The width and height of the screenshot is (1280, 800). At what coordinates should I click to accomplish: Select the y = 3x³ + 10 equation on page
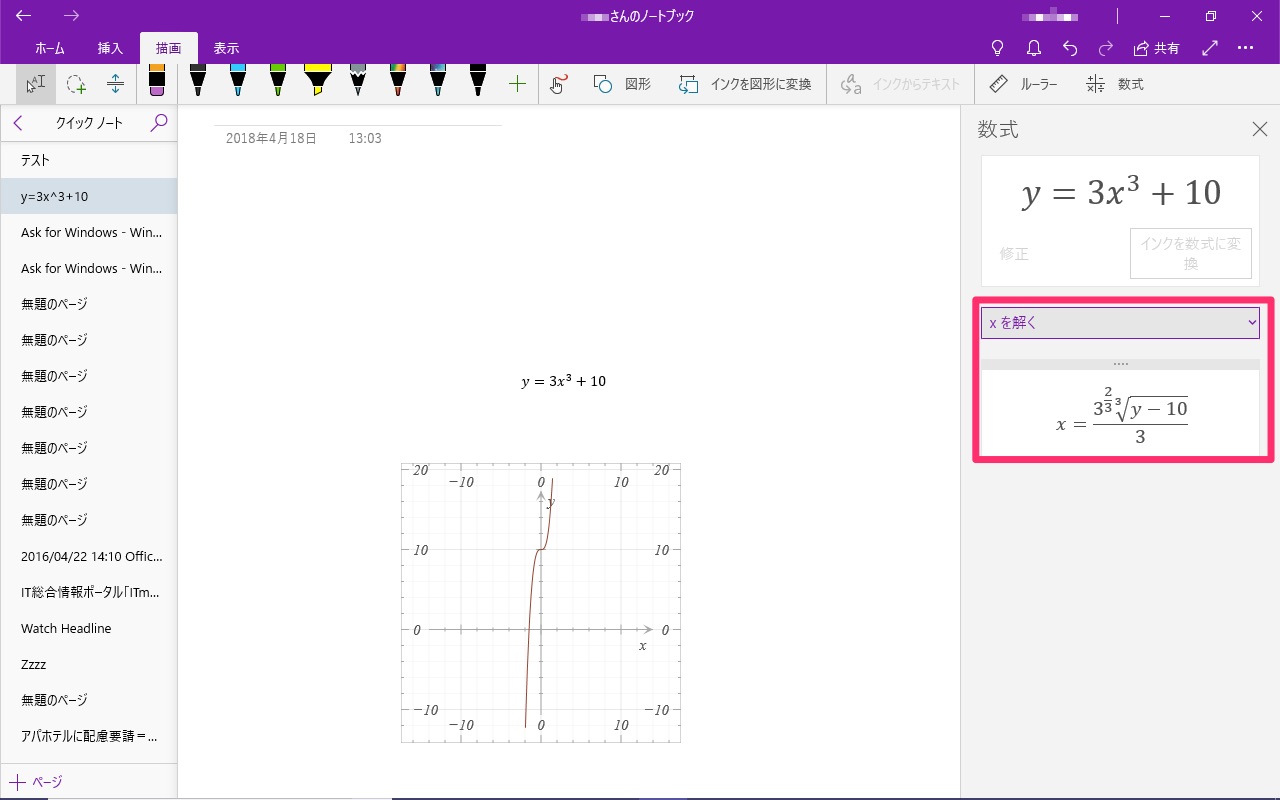click(x=563, y=381)
